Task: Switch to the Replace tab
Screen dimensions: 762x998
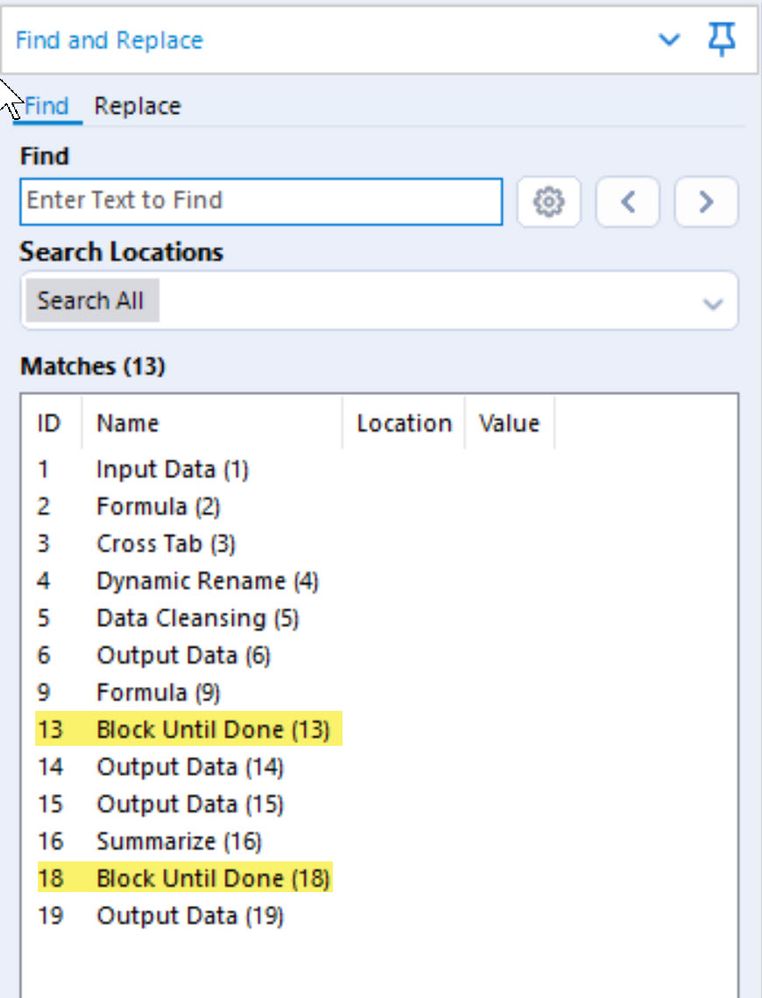Action: 137,106
